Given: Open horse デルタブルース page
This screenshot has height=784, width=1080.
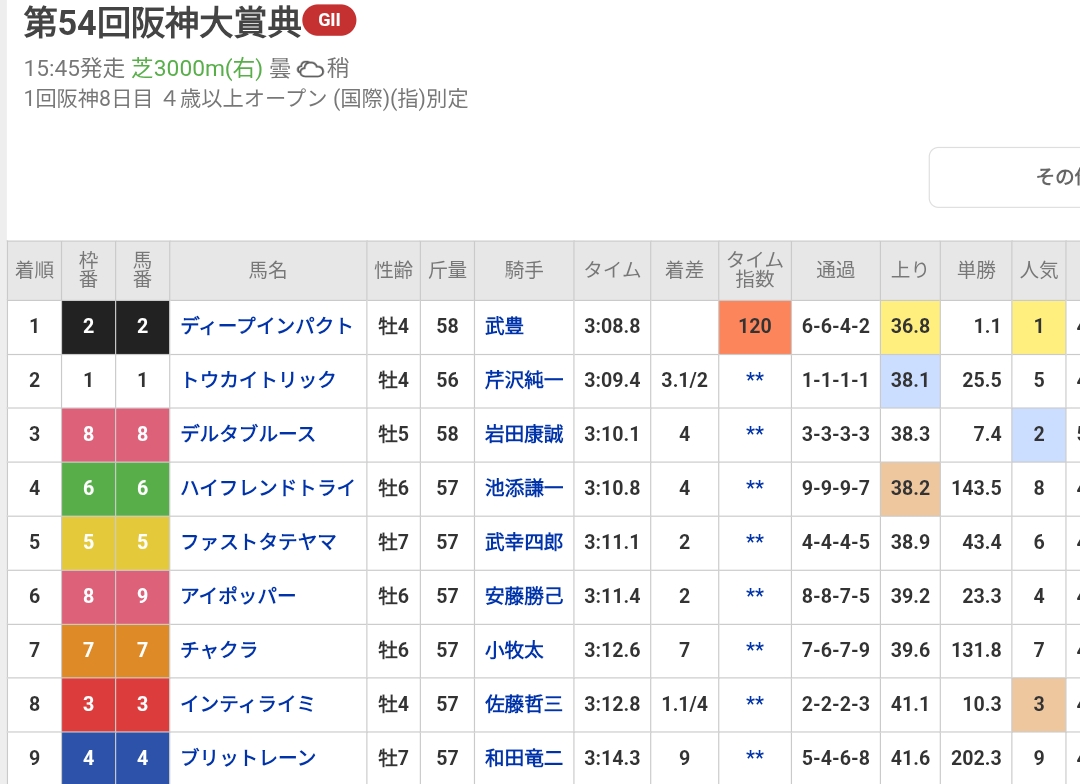Looking at the screenshot, I should coord(248,434).
